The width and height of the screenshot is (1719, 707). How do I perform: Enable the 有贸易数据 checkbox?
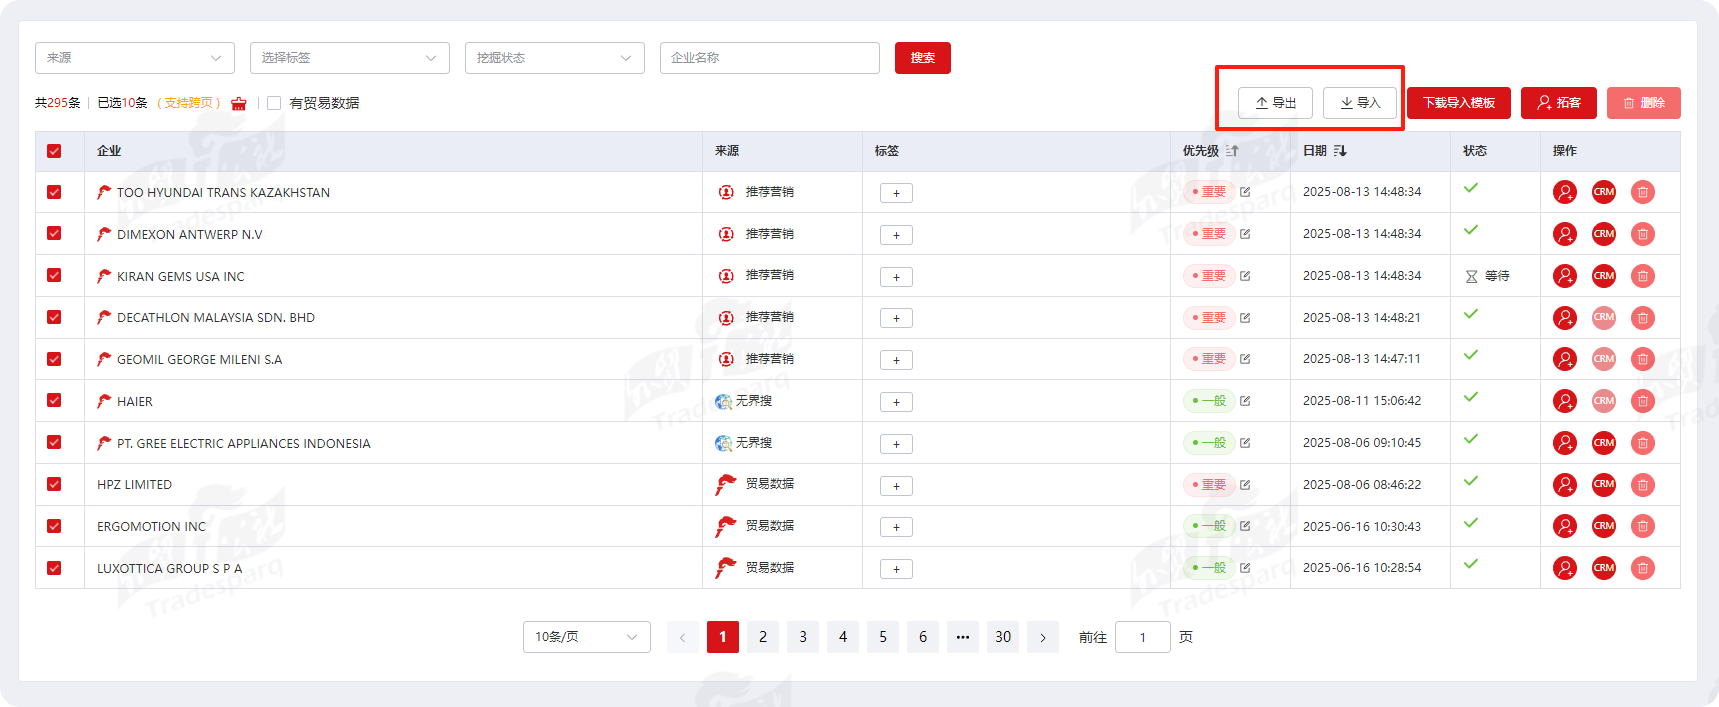(274, 103)
